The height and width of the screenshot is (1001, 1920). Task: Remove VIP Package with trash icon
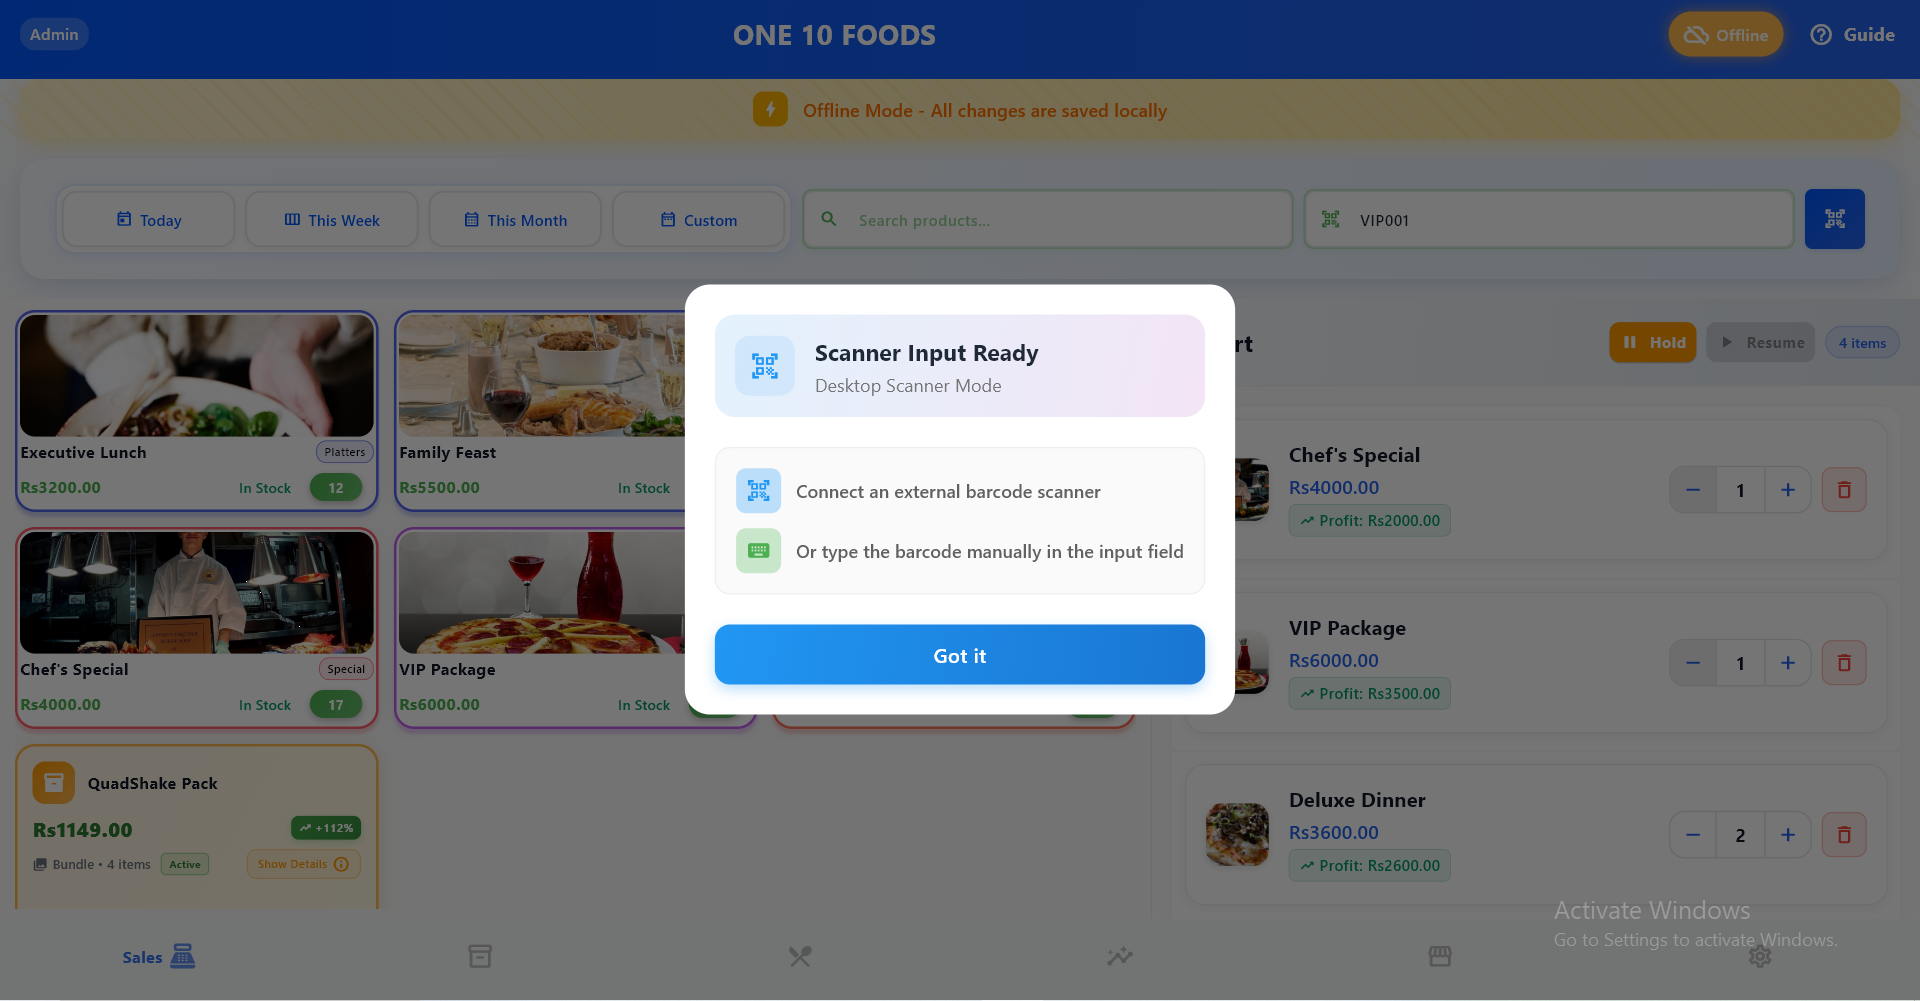pyautogui.click(x=1844, y=663)
